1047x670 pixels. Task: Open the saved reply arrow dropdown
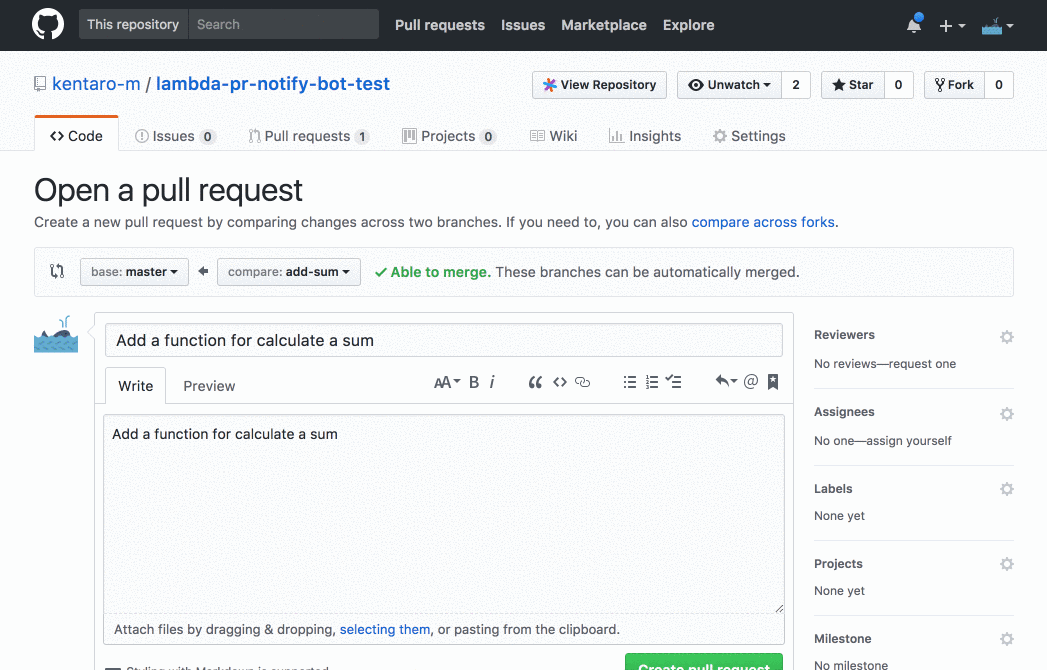click(726, 381)
